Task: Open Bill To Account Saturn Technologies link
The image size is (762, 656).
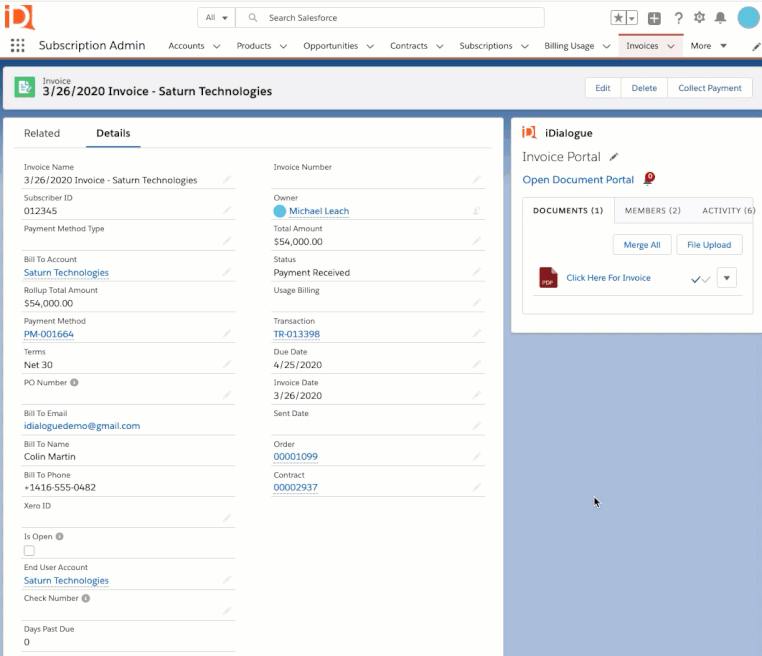Action: 66,273
